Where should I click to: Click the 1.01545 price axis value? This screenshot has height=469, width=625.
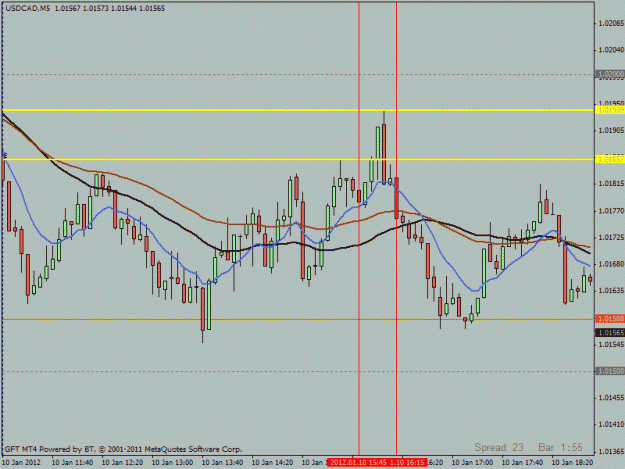pos(611,344)
